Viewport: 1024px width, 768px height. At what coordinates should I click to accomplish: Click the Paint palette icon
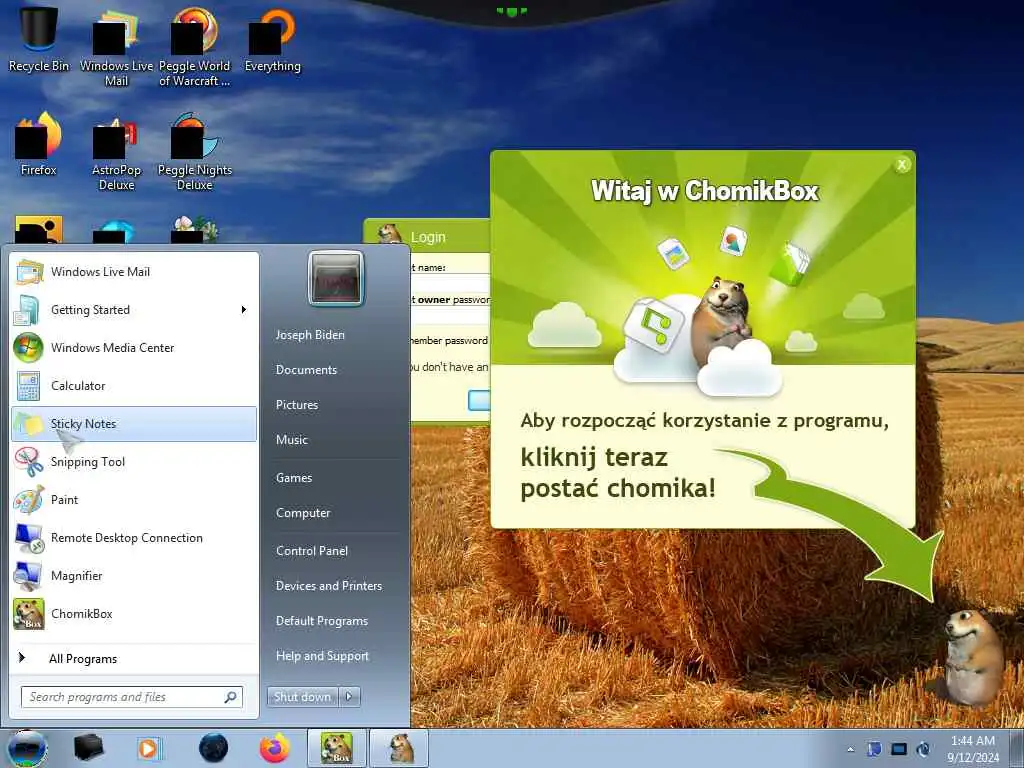[29, 500]
